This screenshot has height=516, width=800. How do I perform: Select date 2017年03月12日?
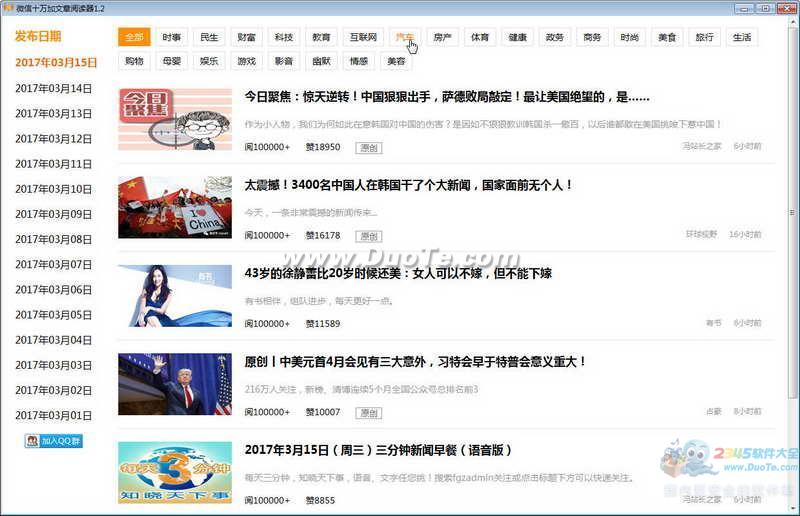point(54,139)
